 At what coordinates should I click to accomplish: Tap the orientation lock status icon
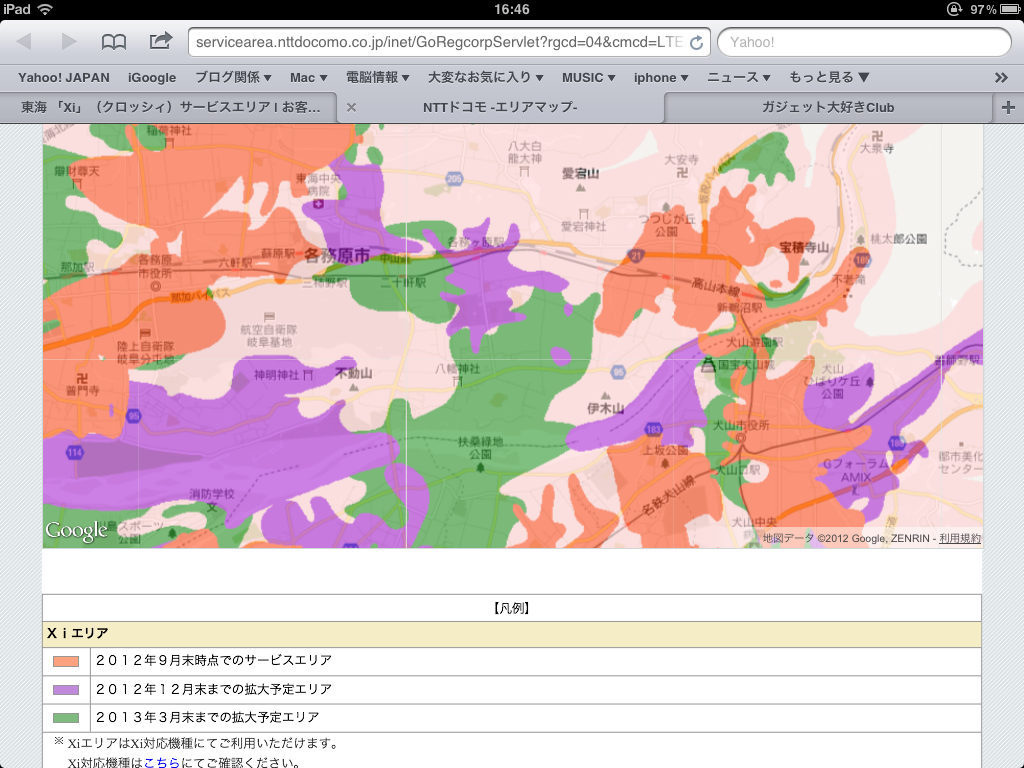[954, 9]
